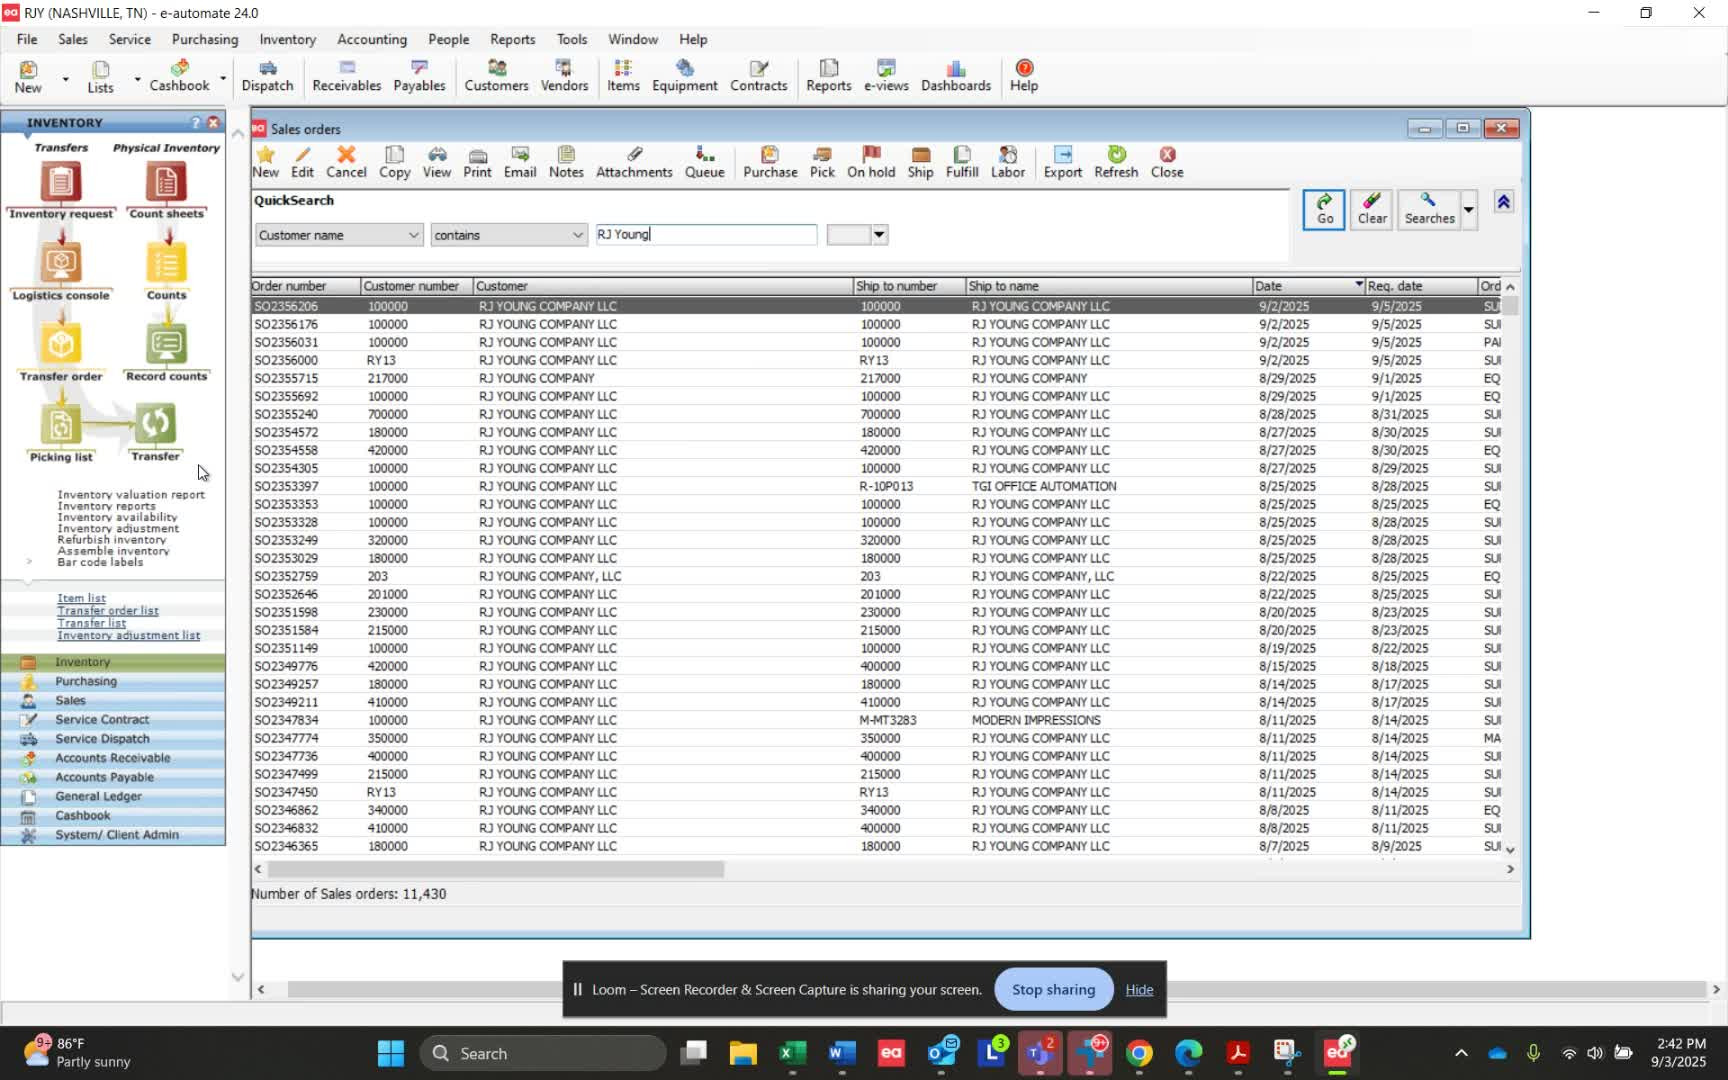
Task: Click the Labor icon in Sales orders toolbar
Action: pos(1008,162)
